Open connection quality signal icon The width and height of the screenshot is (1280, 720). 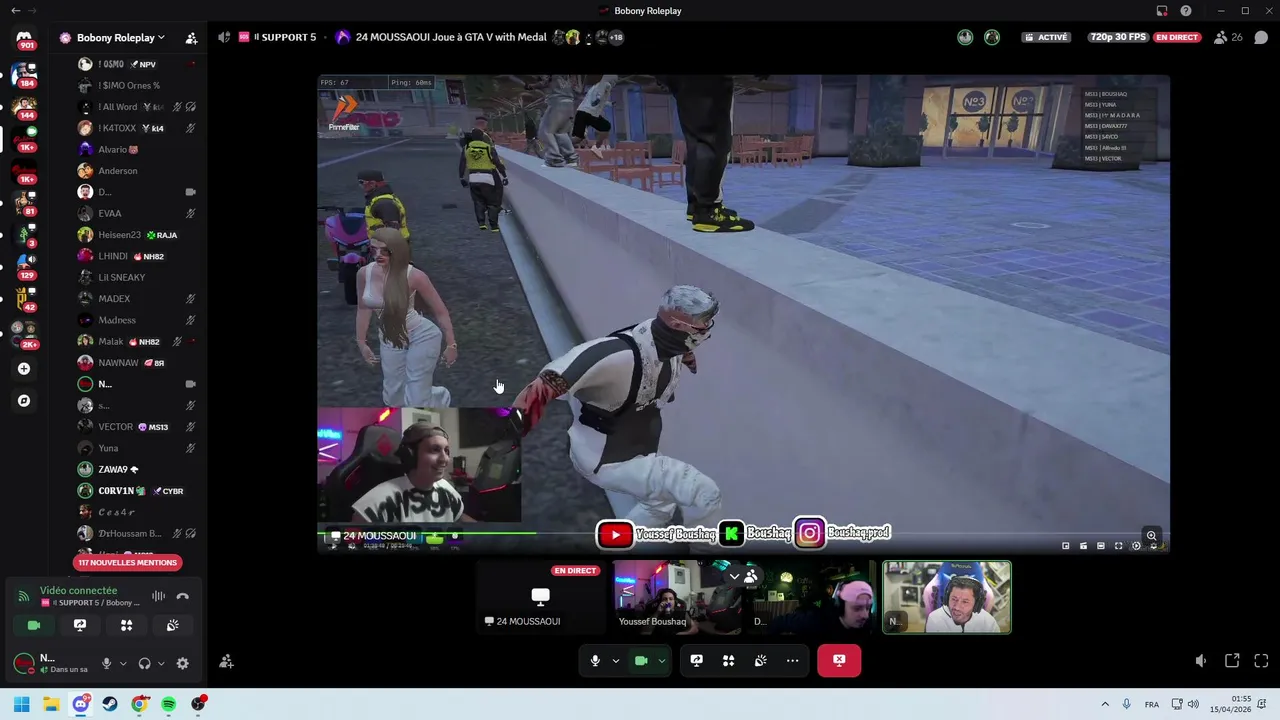(24, 596)
